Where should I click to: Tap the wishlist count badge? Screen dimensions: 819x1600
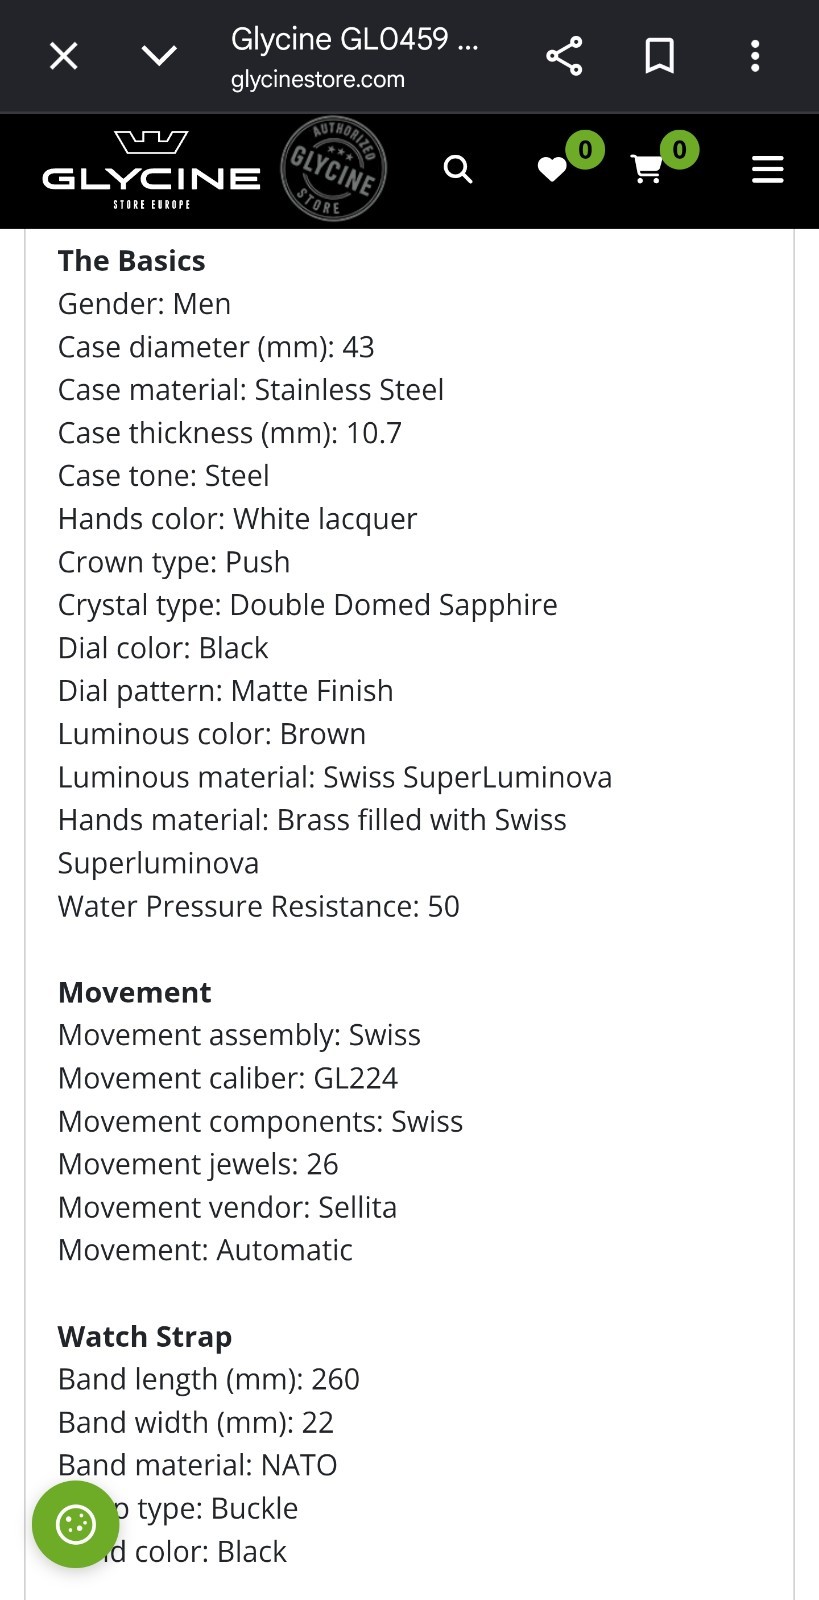(585, 150)
